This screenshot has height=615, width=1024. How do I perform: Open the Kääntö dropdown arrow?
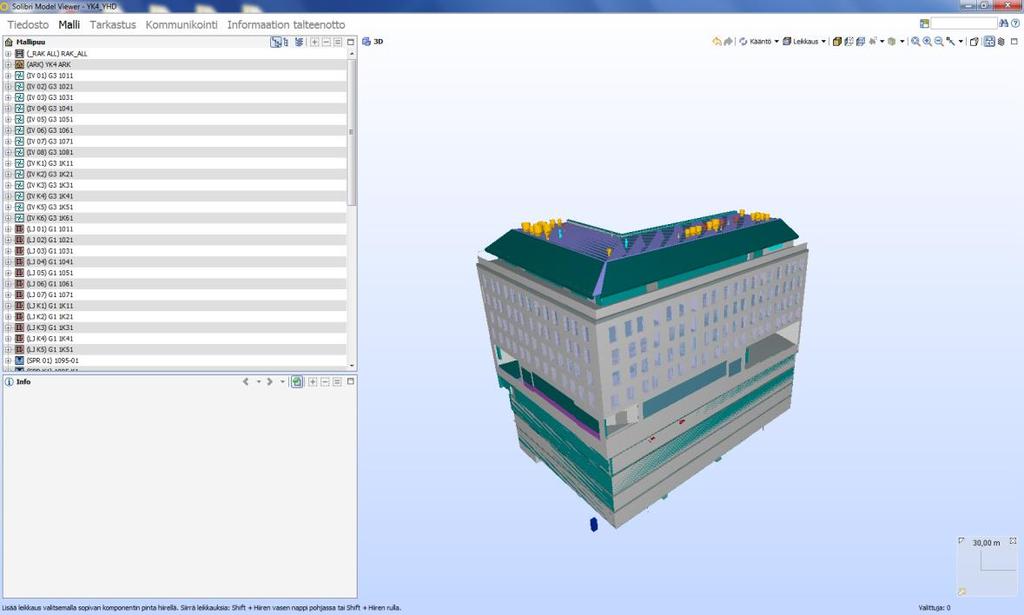[776, 41]
